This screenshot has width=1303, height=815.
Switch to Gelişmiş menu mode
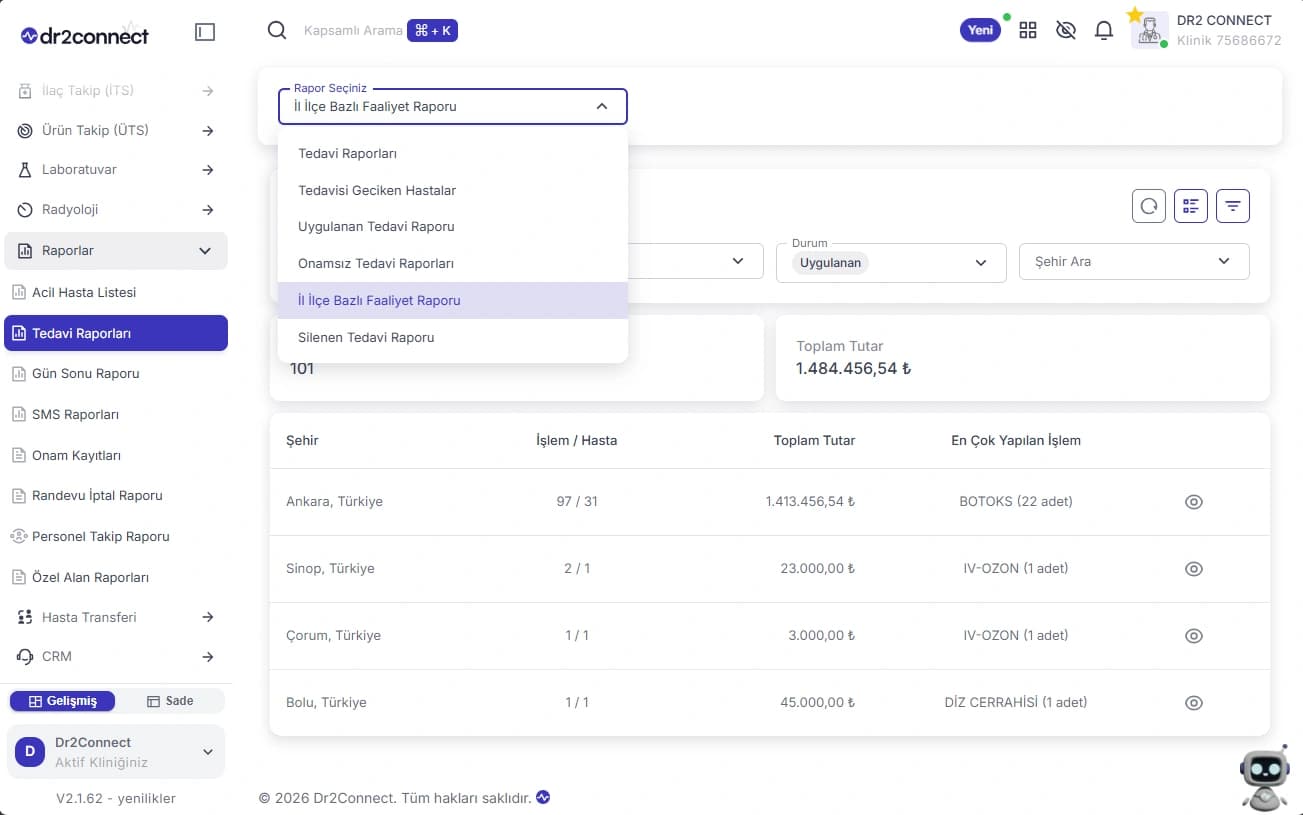62,701
